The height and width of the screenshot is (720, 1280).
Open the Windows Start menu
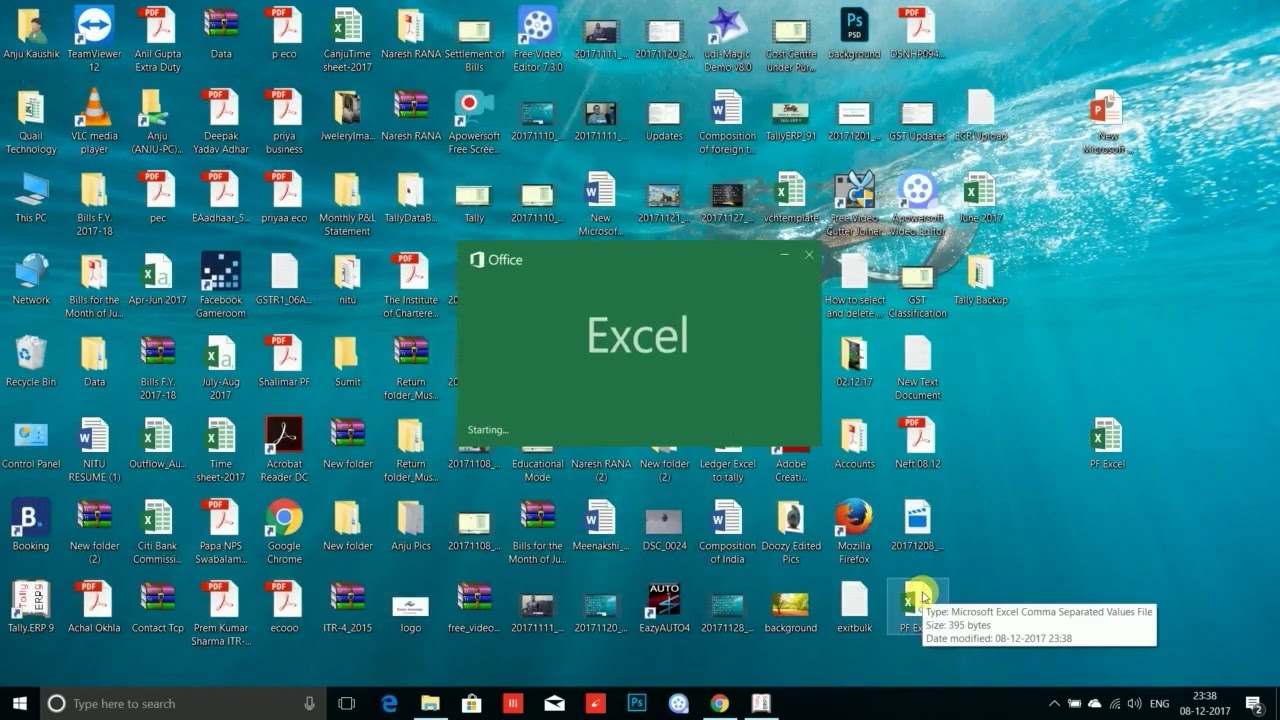pyautogui.click(x=19, y=704)
